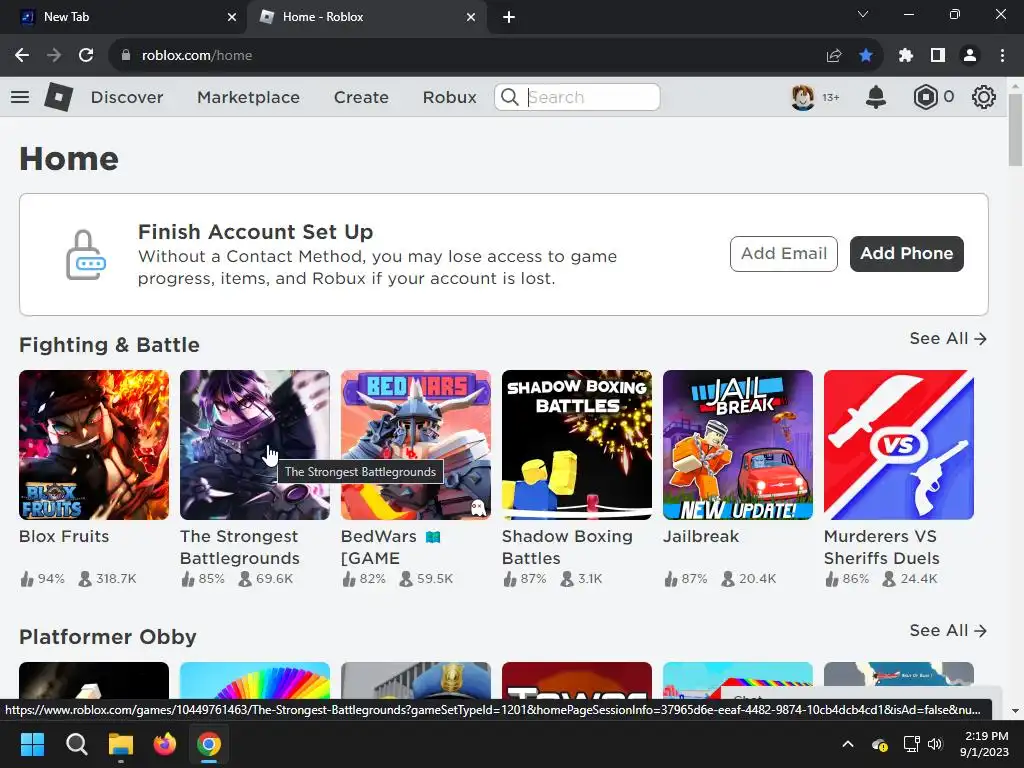Launch Firefox from the taskbar
Viewport: 1024px width, 768px height.
(165, 744)
